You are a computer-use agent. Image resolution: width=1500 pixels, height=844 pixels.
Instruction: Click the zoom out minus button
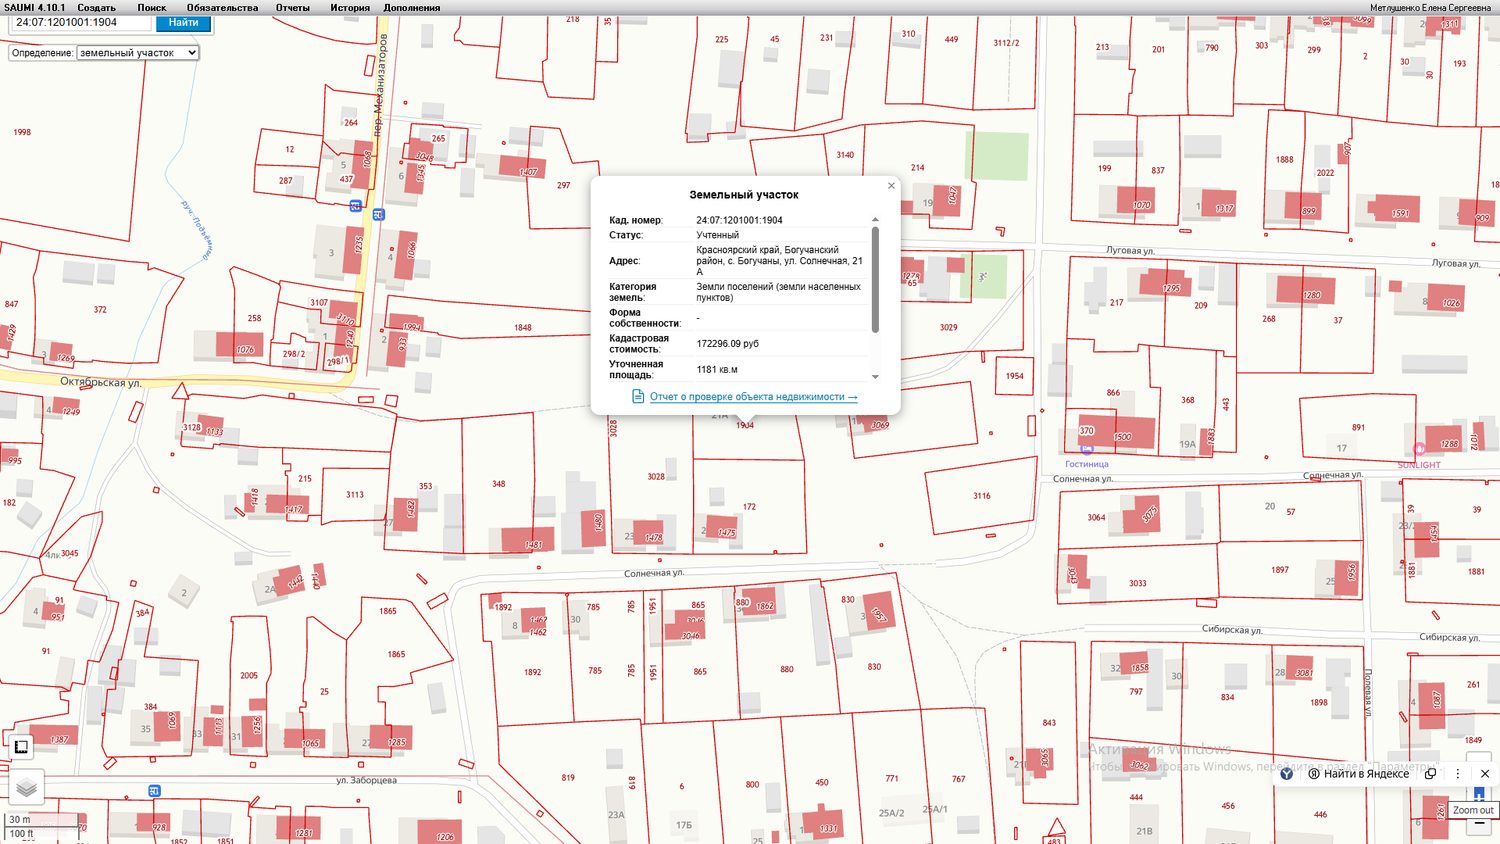pyautogui.click(x=1479, y=824)
